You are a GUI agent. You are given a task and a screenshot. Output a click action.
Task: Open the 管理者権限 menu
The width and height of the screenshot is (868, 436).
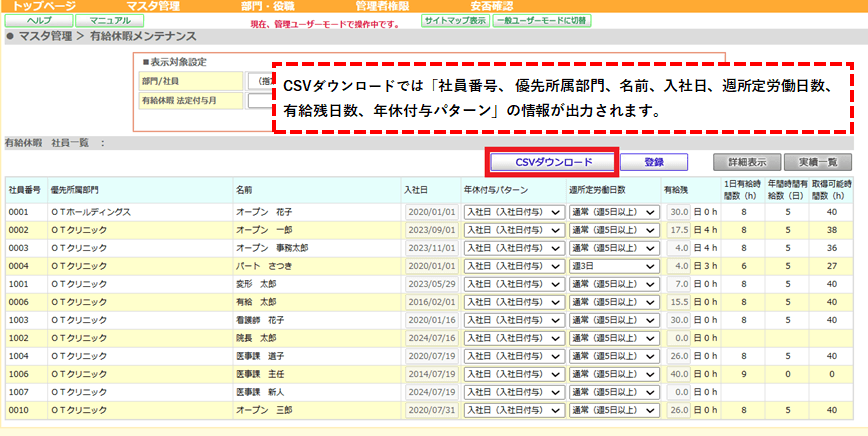point(382,6)
